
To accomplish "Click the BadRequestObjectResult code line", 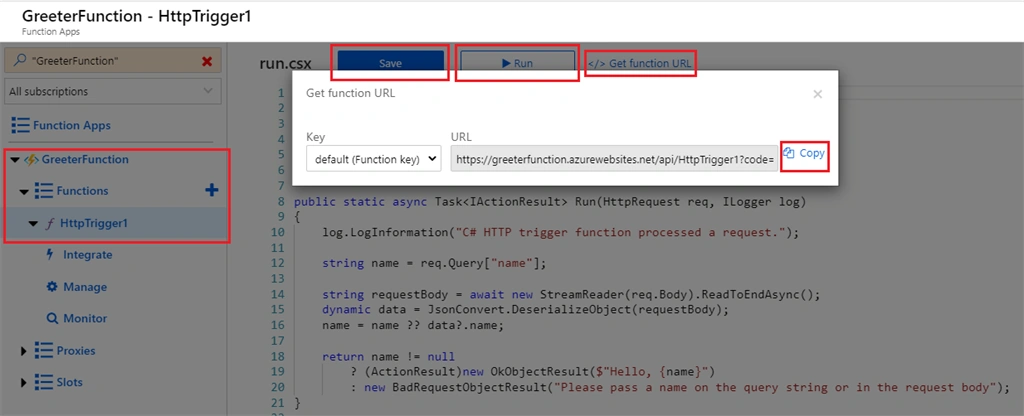I will pos(680,387).
